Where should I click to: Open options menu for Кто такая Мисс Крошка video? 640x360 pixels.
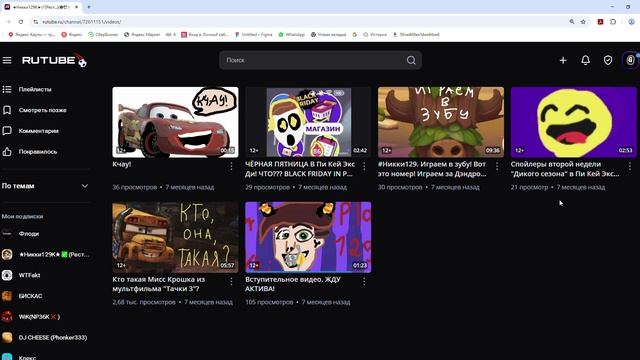(x=231, y=281)
